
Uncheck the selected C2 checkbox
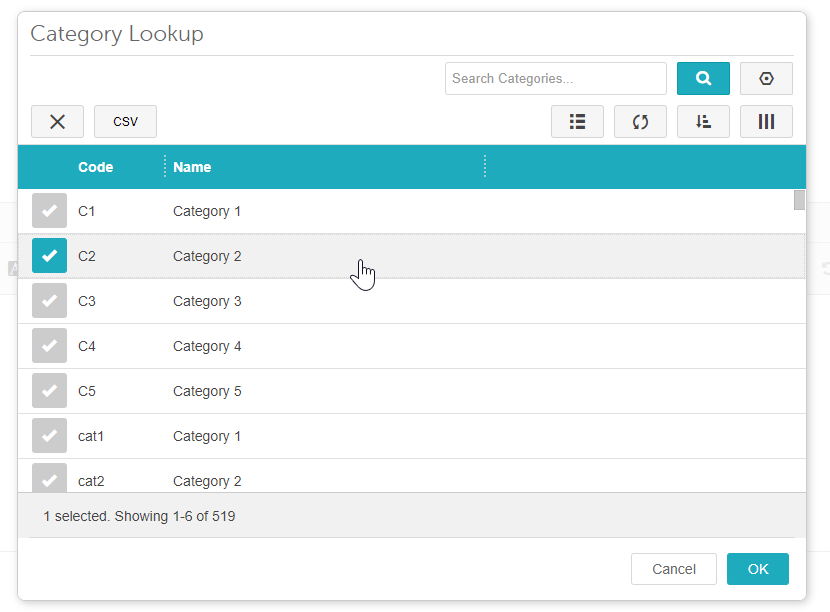(x=49, y=256)
